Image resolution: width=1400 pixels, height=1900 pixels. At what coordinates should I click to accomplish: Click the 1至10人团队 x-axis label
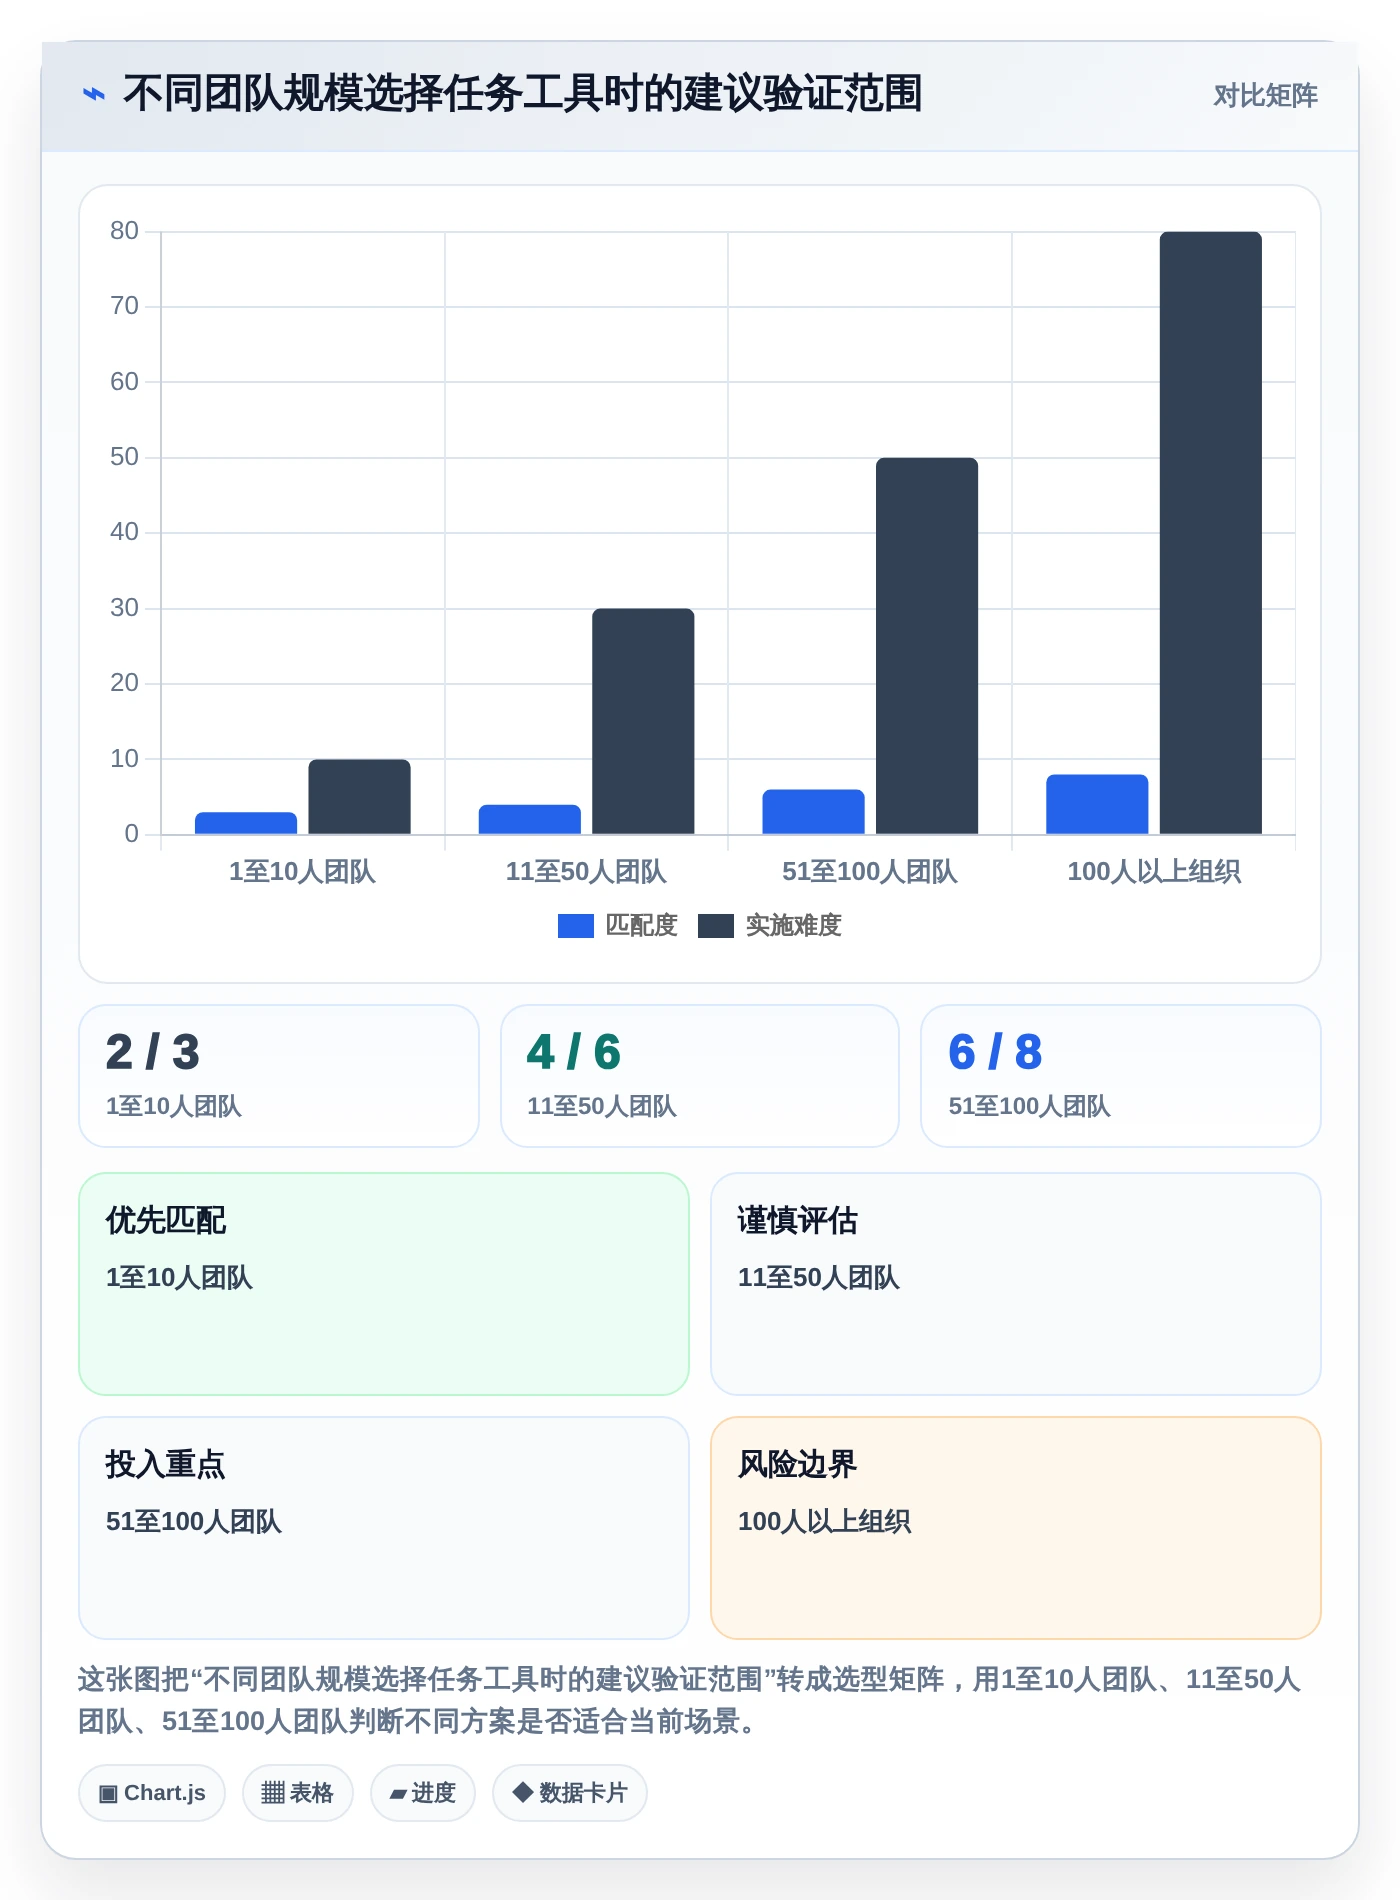point(302,872)
